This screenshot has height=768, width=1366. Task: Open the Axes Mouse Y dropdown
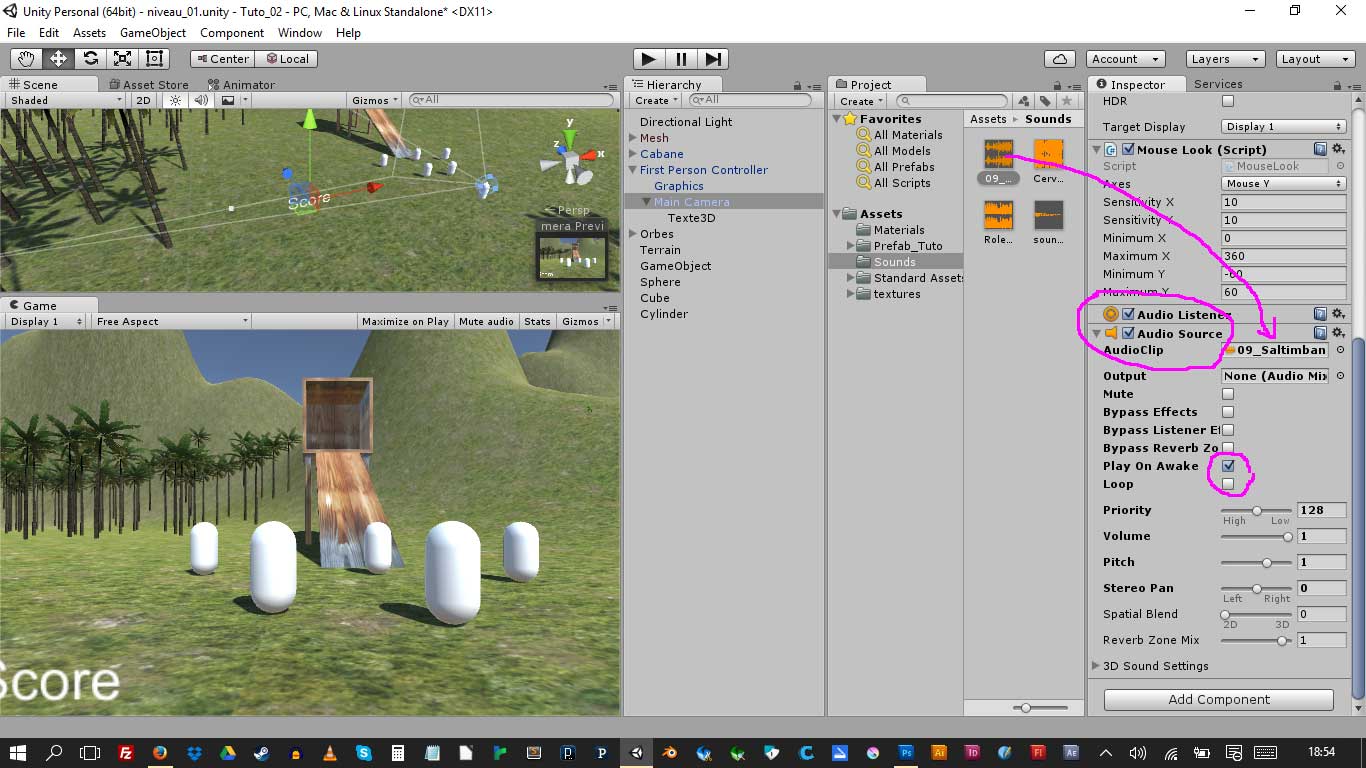point(1284,184)
